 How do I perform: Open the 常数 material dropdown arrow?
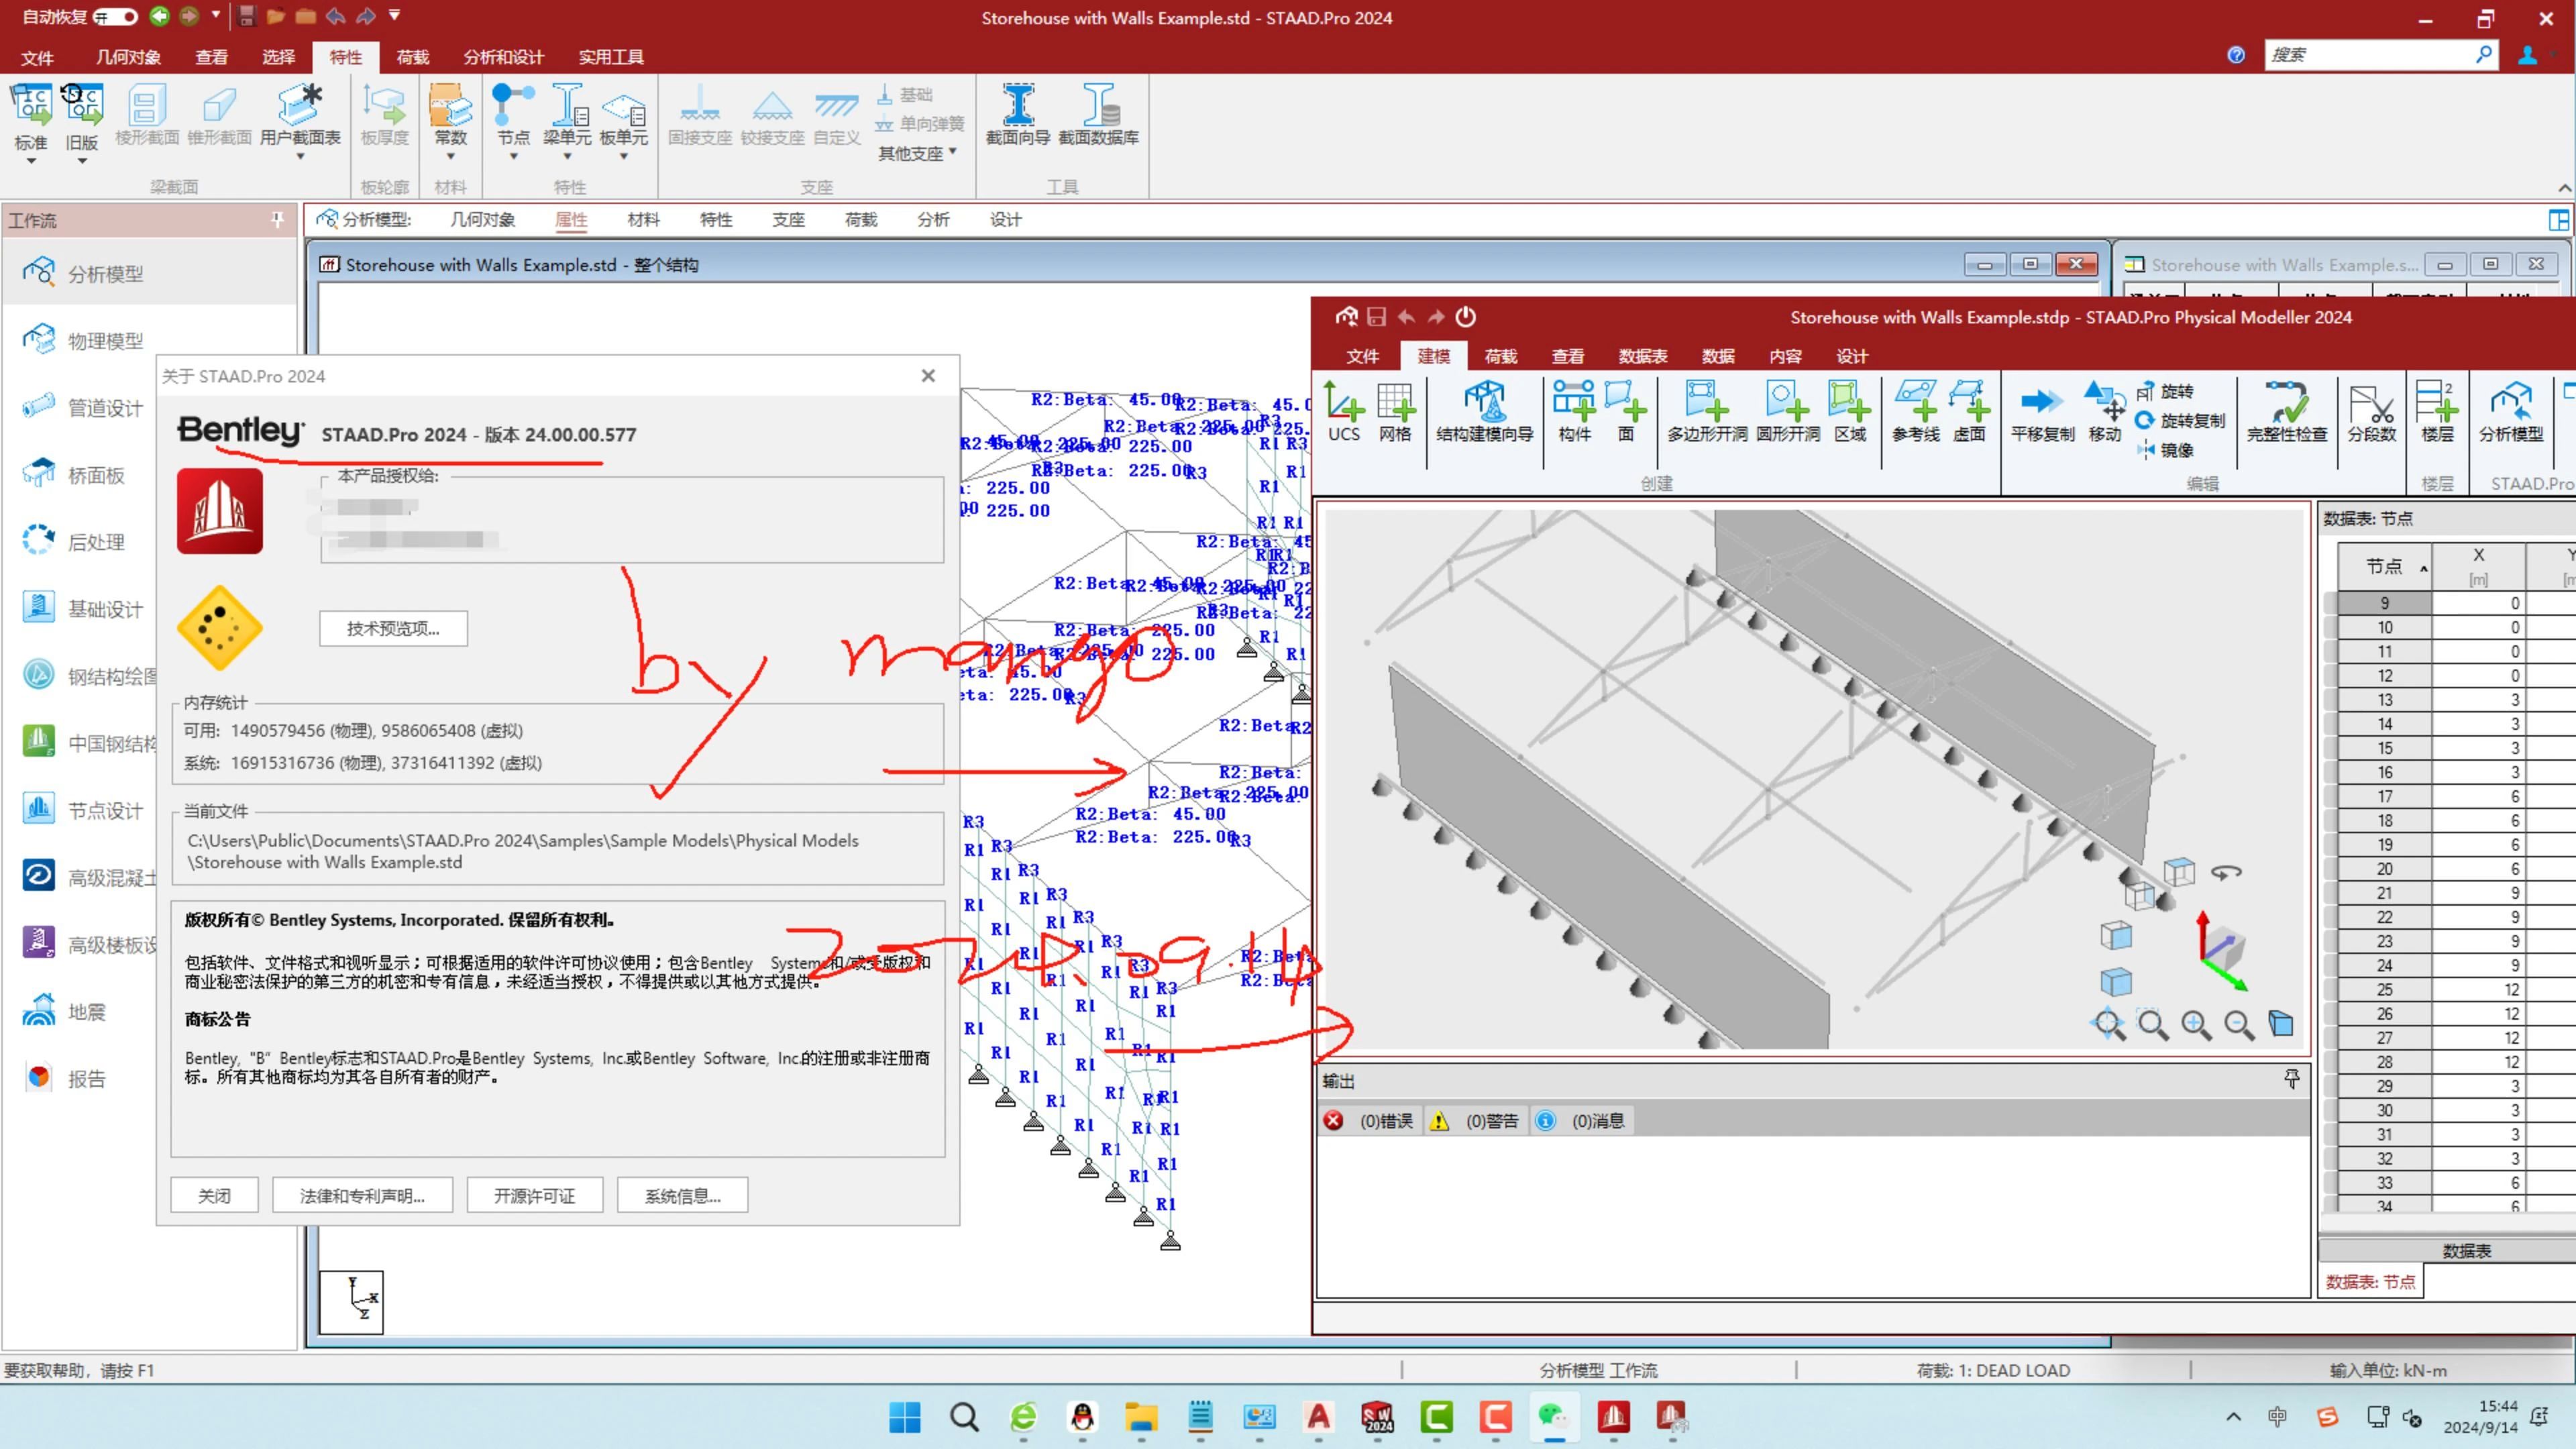[x=450, y=157]
